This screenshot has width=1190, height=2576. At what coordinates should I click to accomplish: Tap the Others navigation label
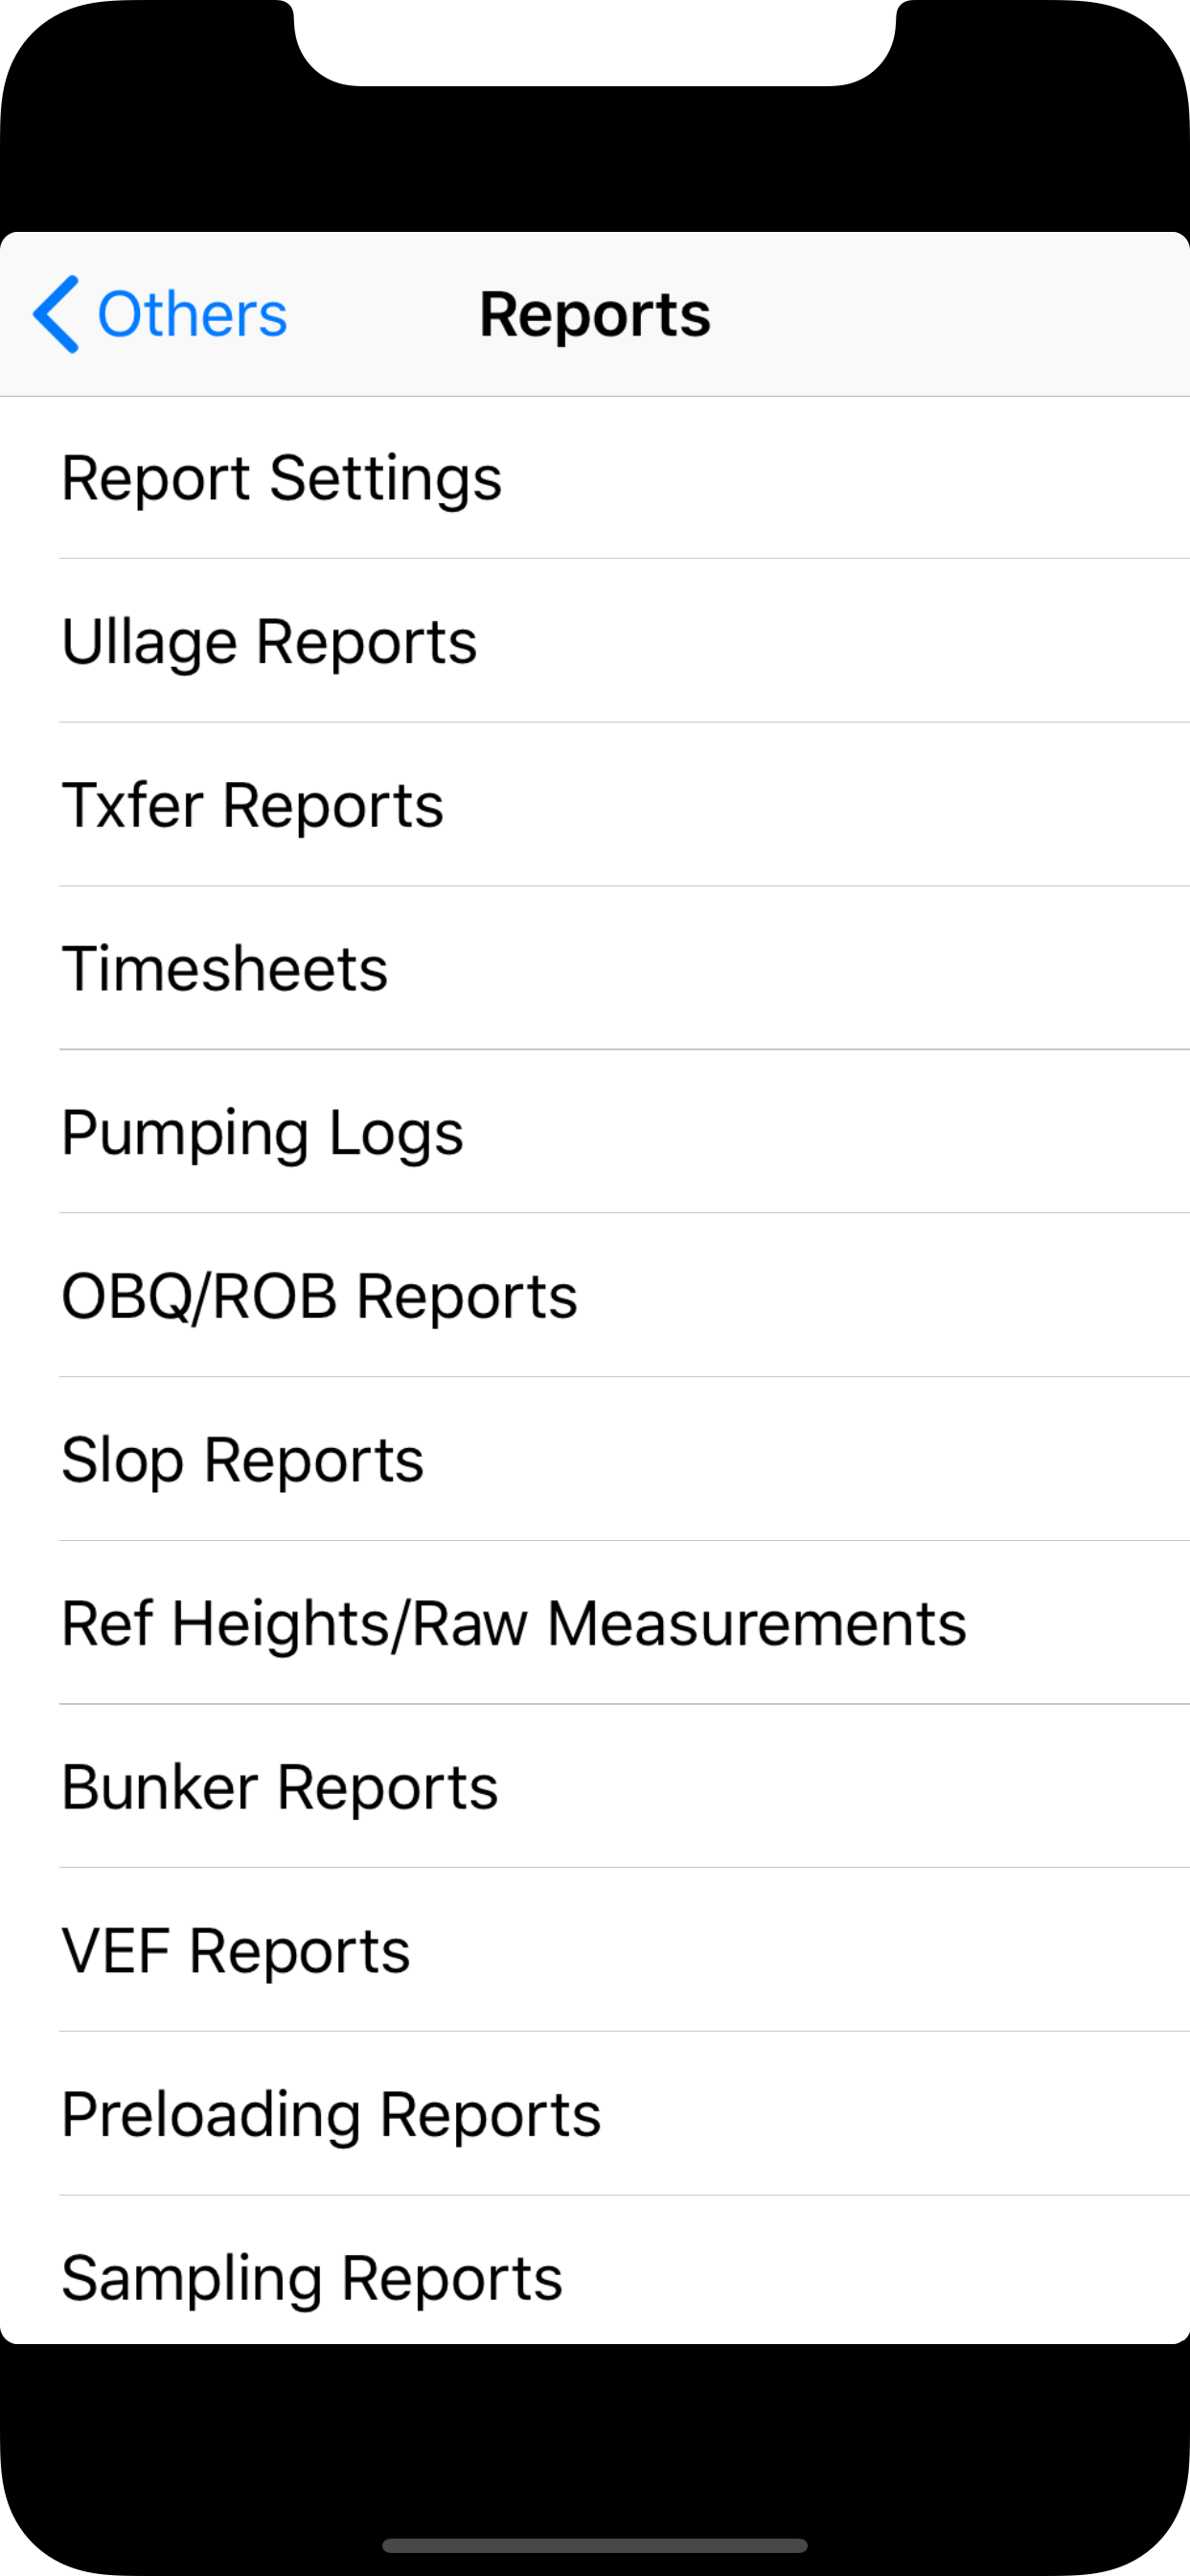[192, 315]
